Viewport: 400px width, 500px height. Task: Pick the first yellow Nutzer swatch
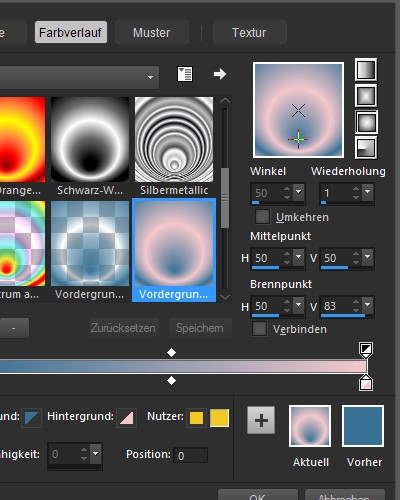click(x=196, y=418)
